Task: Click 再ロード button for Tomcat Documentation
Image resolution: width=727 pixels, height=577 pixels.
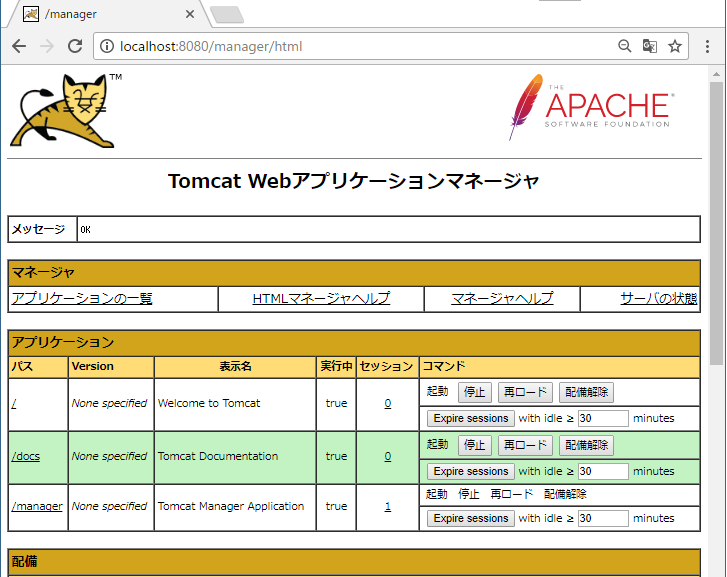Action: click(x=525, y=445)
